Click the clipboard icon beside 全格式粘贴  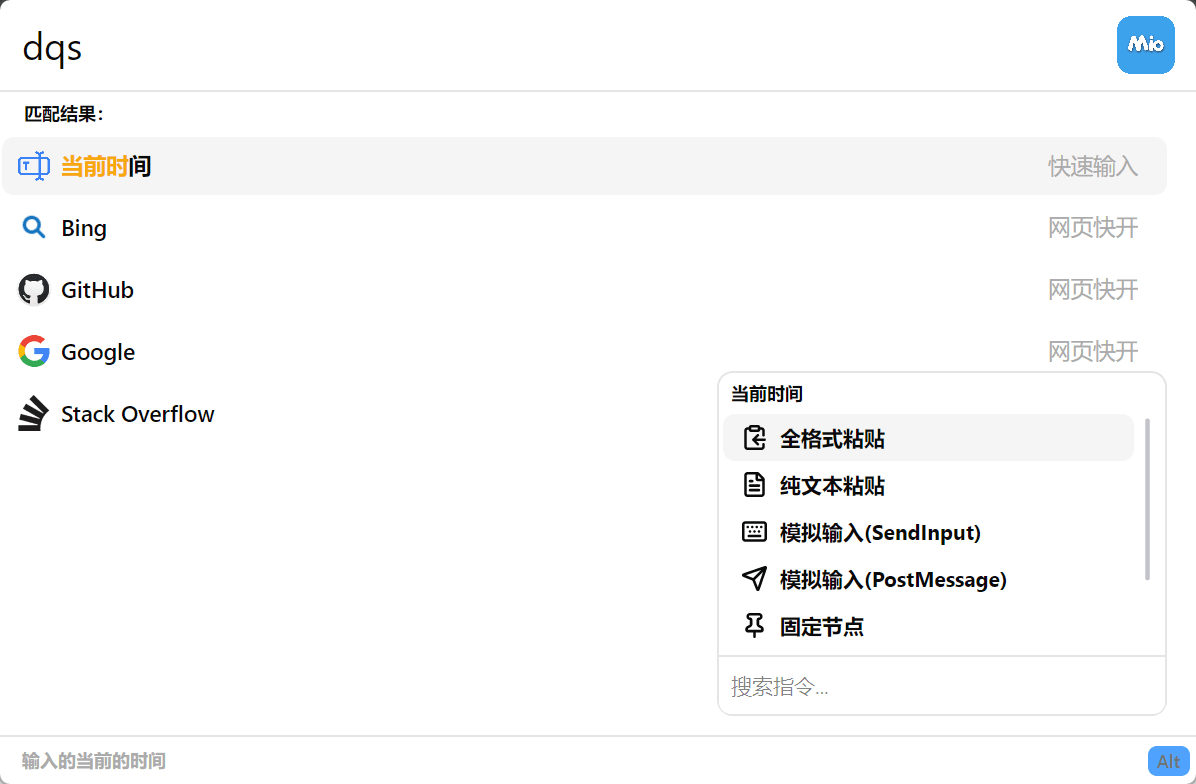(x=754, y=438)
